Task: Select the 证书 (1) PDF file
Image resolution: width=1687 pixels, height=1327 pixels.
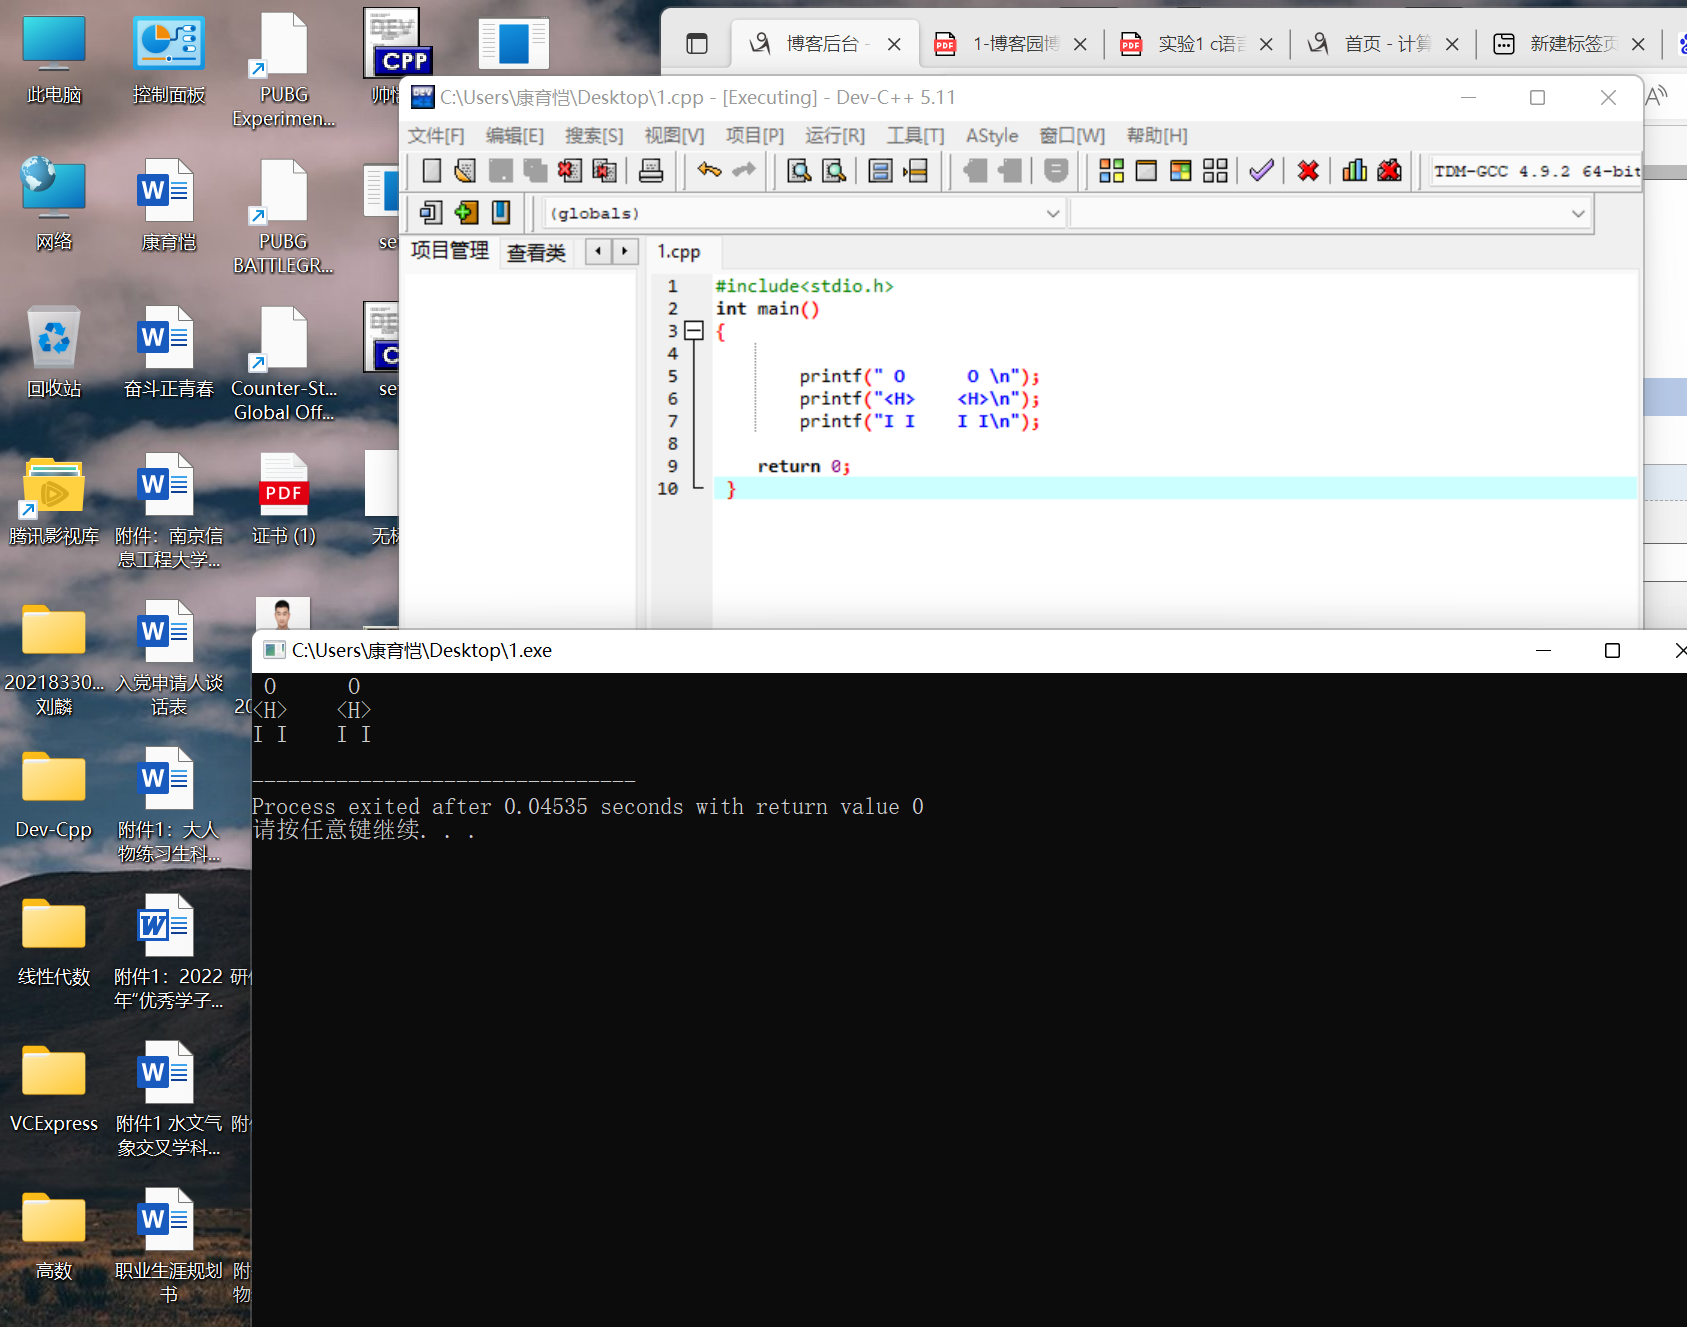Action: (284, 501)
